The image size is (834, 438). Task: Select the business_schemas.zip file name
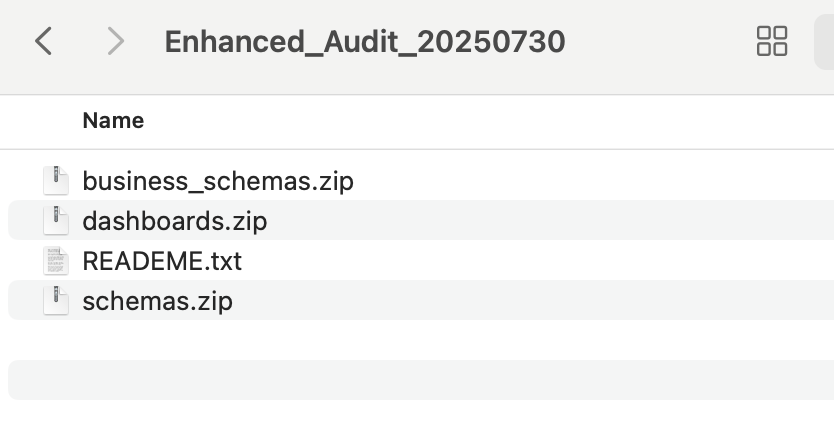[x=218, y=181]
